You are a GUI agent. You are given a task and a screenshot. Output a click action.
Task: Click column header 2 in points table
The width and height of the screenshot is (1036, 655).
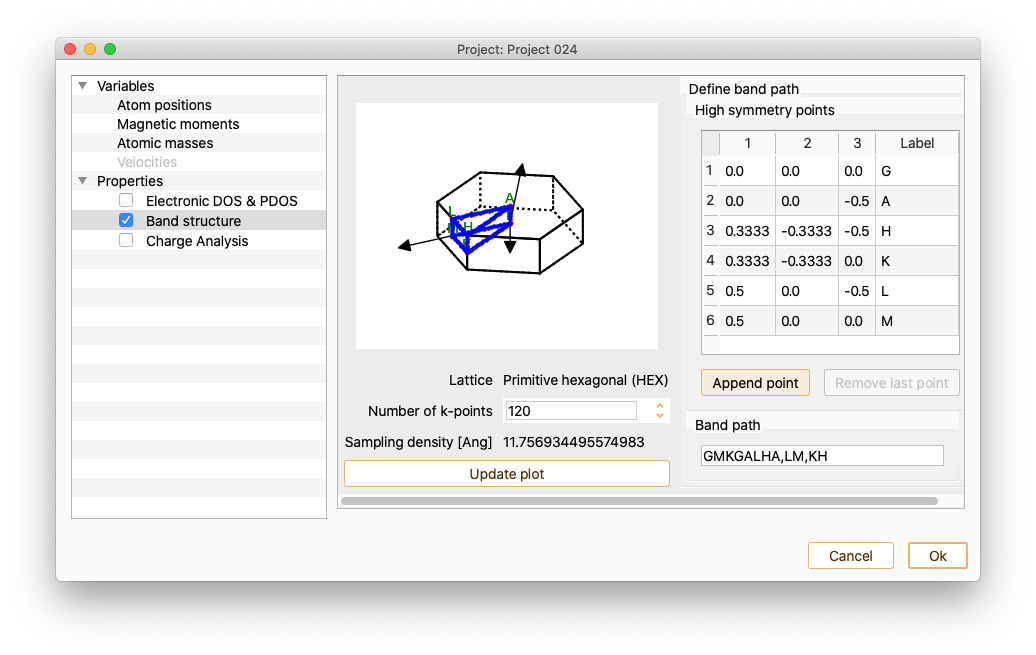pyautogui.click(x=807, y=143)
